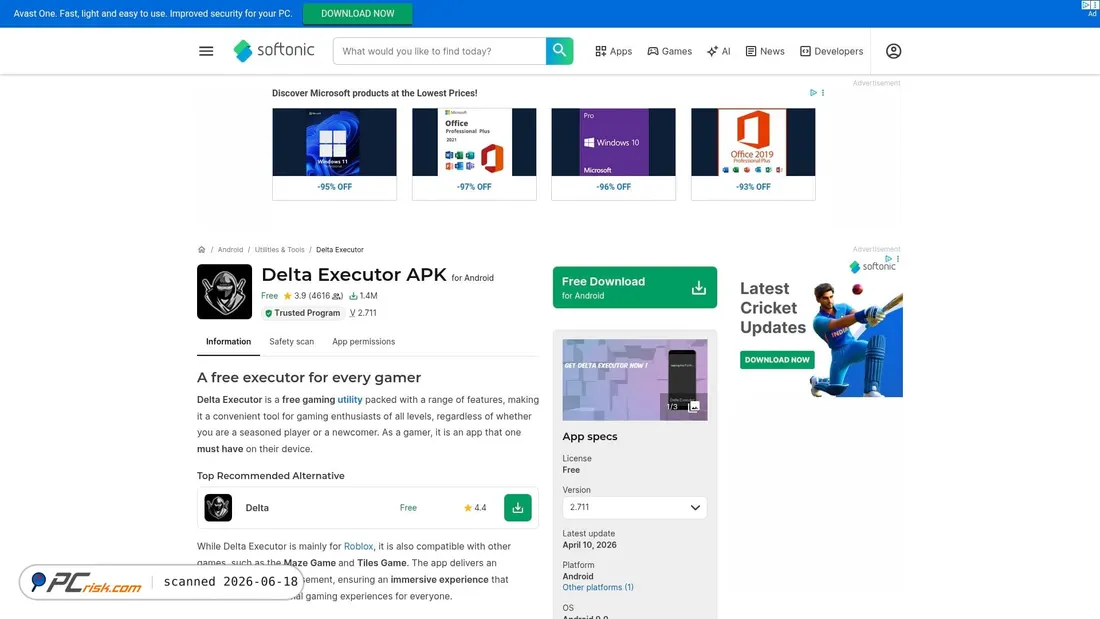1100x619 pixels.
Task: Open screenshot gallery image icon
Action: (694, 406)
